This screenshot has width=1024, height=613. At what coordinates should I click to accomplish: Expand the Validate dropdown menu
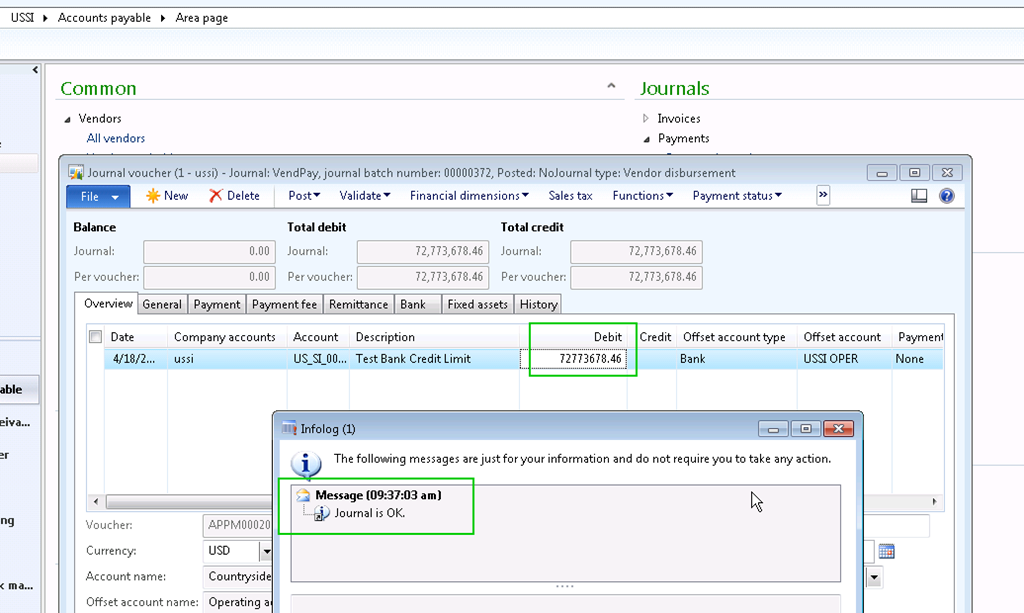pyautogui.click(x=364, y=196)
